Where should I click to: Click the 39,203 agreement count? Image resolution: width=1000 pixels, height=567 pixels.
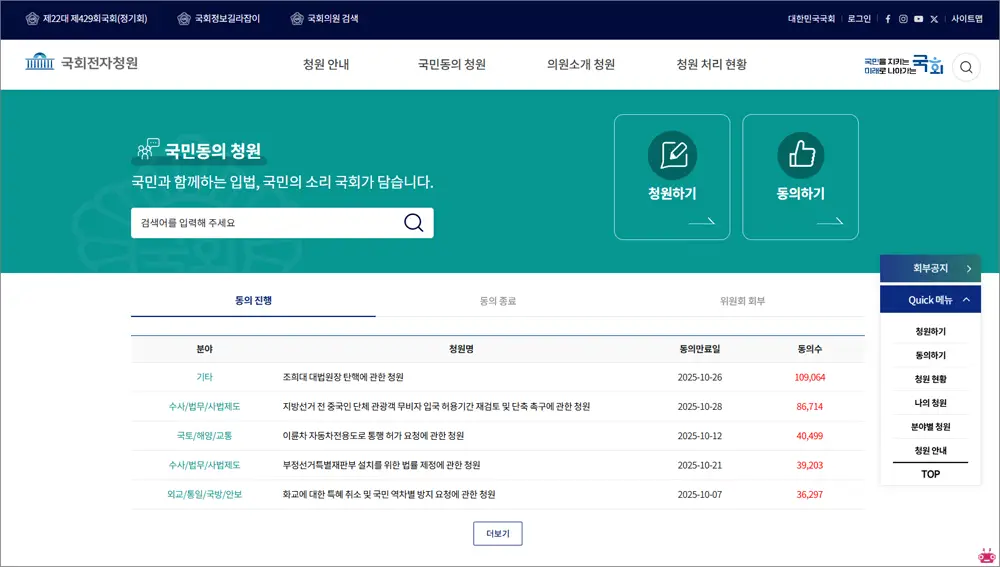(810, 465)
